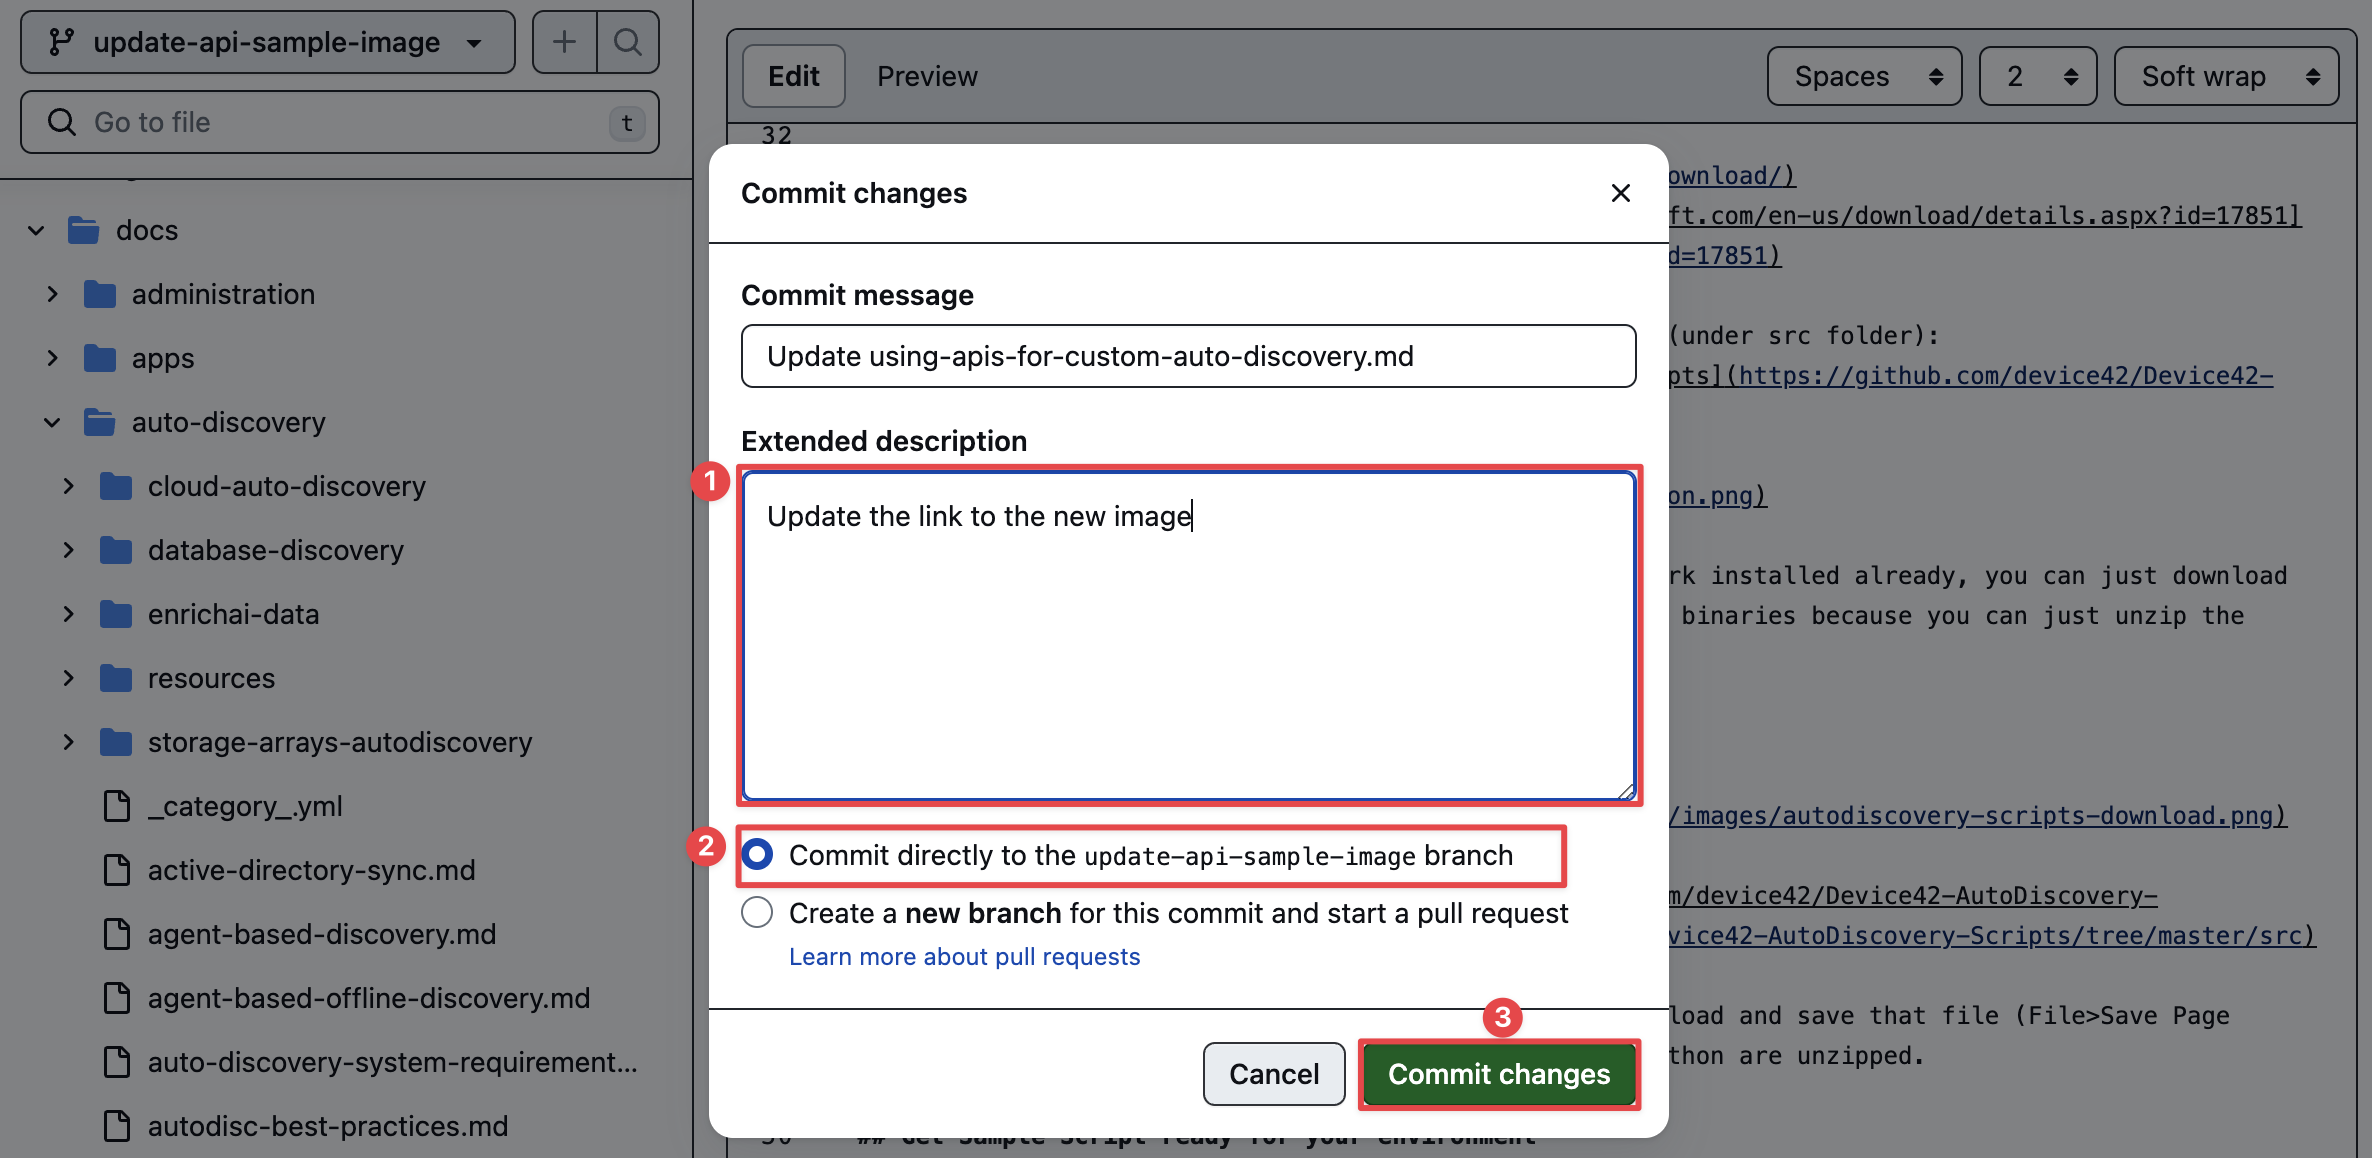Click the _category_.yml file icon
This screenshot has height=1158, width=2372.
pos(117,806)
